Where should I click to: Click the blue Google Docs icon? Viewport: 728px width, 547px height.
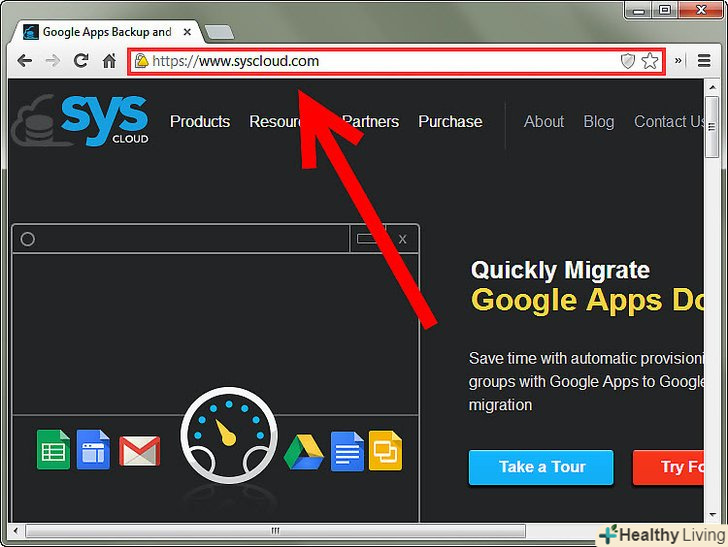coord(347,451)
